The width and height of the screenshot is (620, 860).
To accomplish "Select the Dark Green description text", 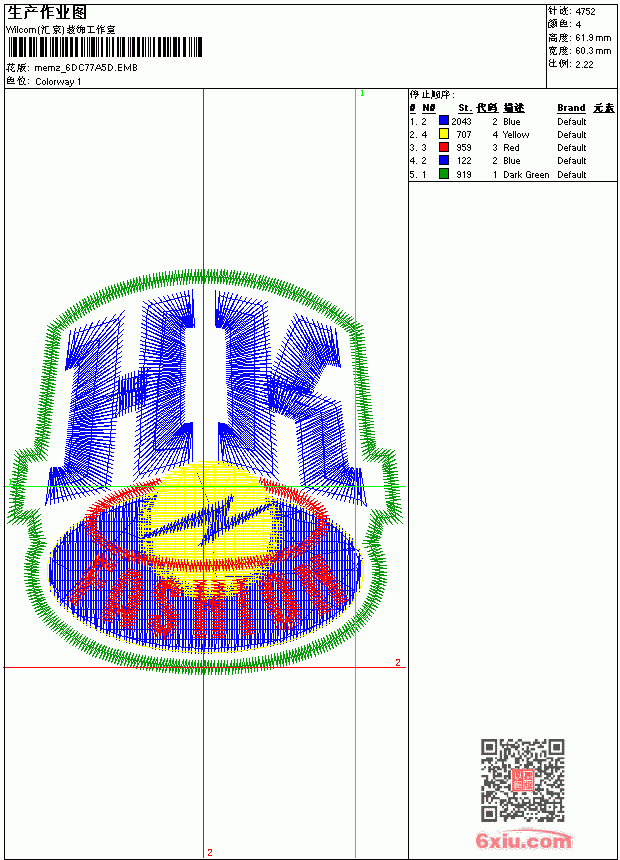I will pos(526,174).
